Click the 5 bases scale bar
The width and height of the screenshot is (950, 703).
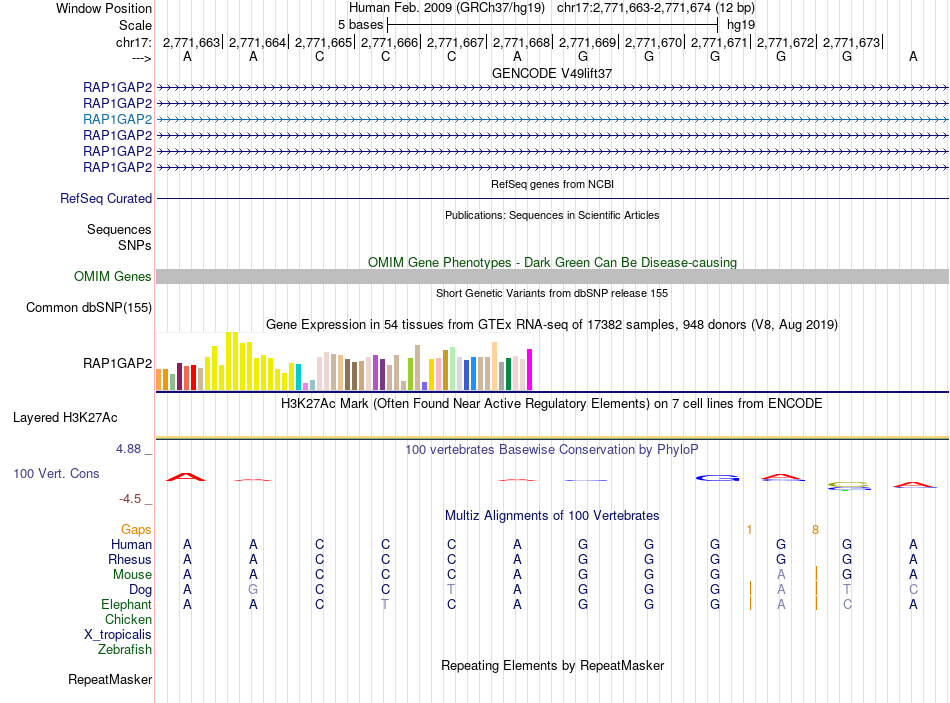[553, 25]
